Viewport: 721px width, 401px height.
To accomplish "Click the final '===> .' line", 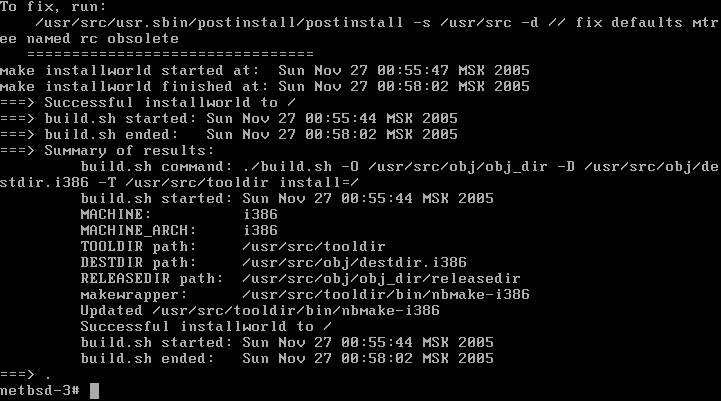I will 26,373.
